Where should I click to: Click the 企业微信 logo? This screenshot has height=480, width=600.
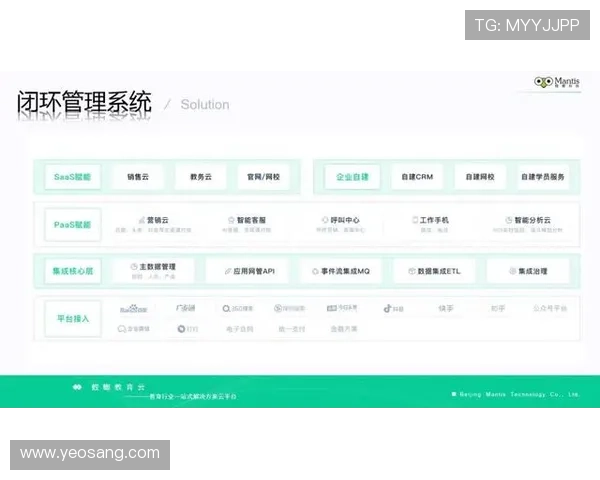(x=134, y=329)
